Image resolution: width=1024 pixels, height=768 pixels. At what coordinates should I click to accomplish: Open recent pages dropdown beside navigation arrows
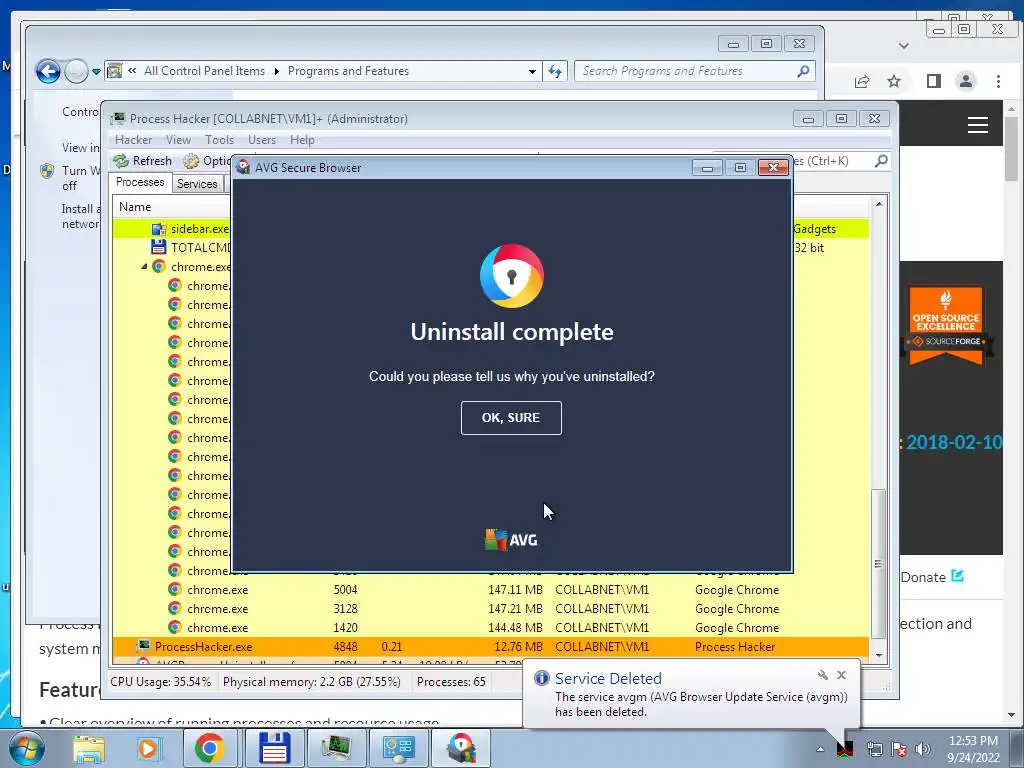96,71
